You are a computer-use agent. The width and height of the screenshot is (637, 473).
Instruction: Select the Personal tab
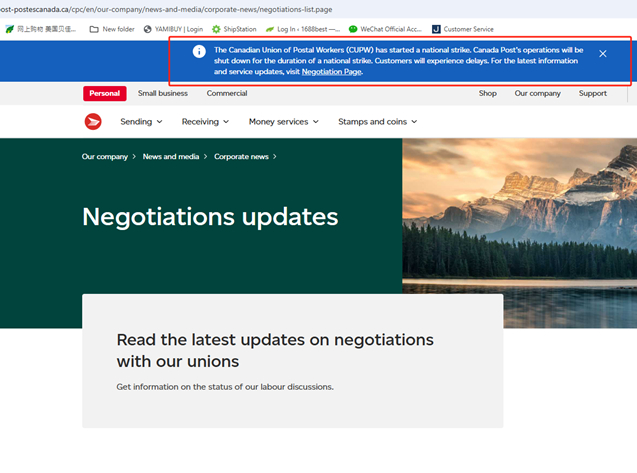[105, 93]
